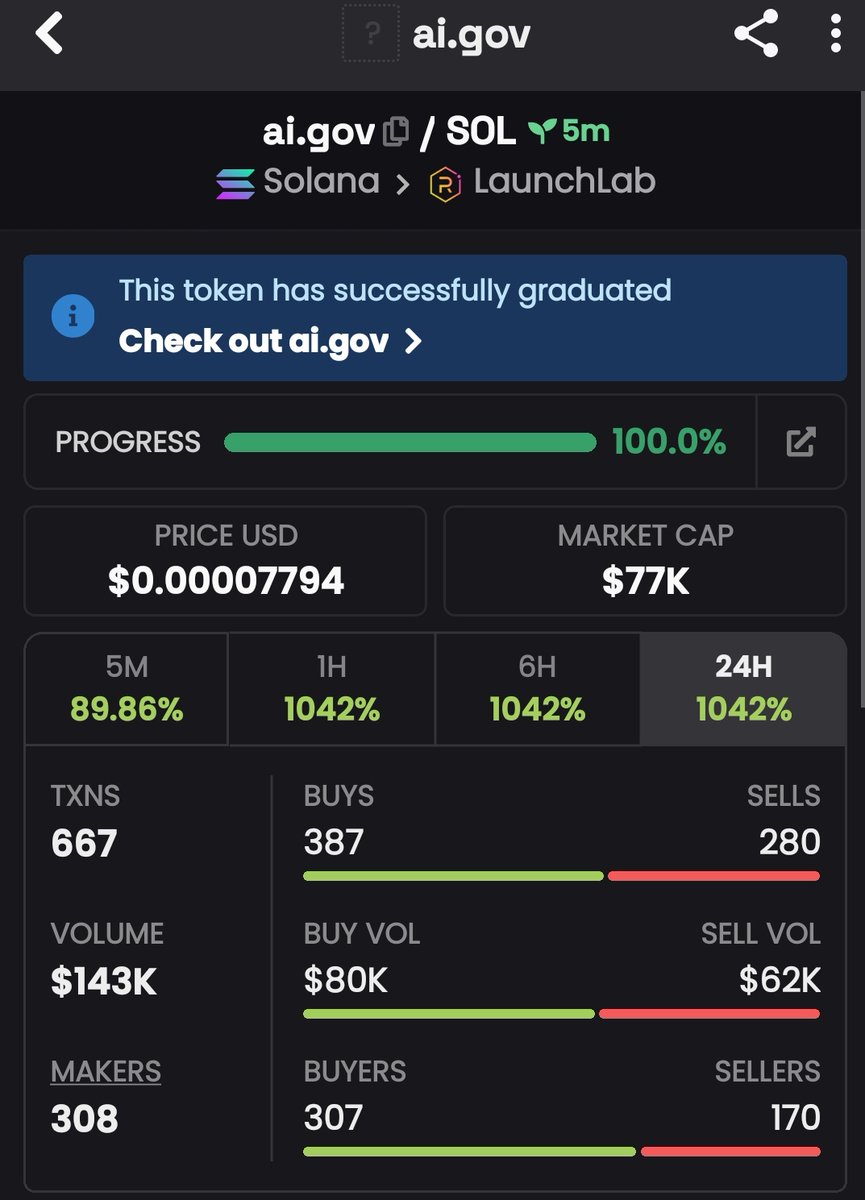The width and height of the screenshot is (865, 1200).
Task: Tap the 5m pair age label
Action: 586,131
